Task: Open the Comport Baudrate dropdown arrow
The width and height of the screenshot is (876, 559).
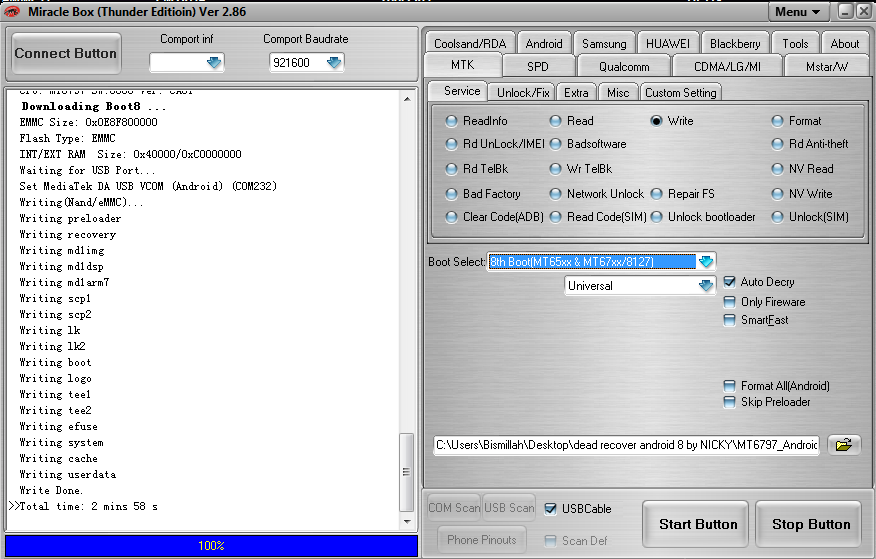Action: [x=334, y=63]
